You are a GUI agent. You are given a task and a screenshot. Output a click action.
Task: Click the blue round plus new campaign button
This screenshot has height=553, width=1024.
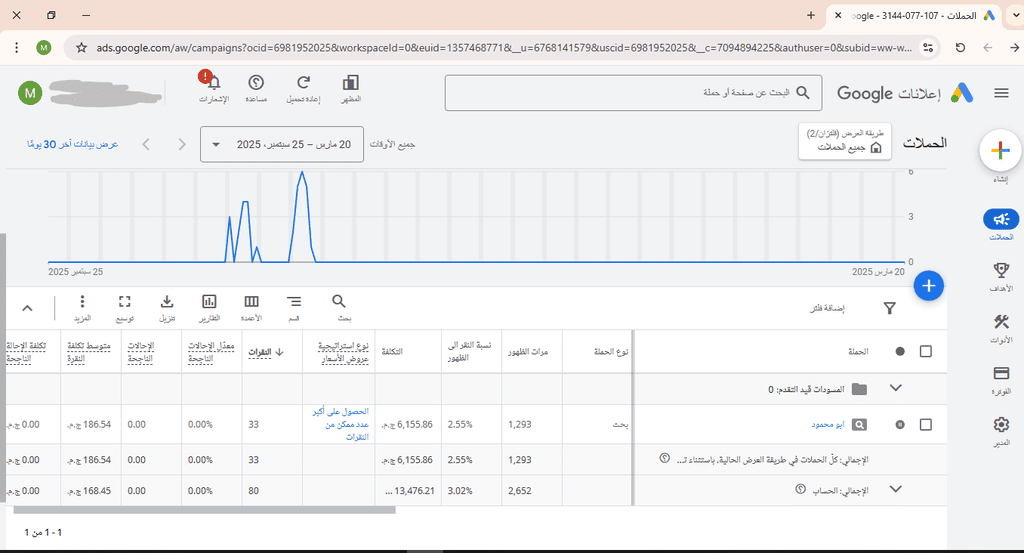coord(929,286)
